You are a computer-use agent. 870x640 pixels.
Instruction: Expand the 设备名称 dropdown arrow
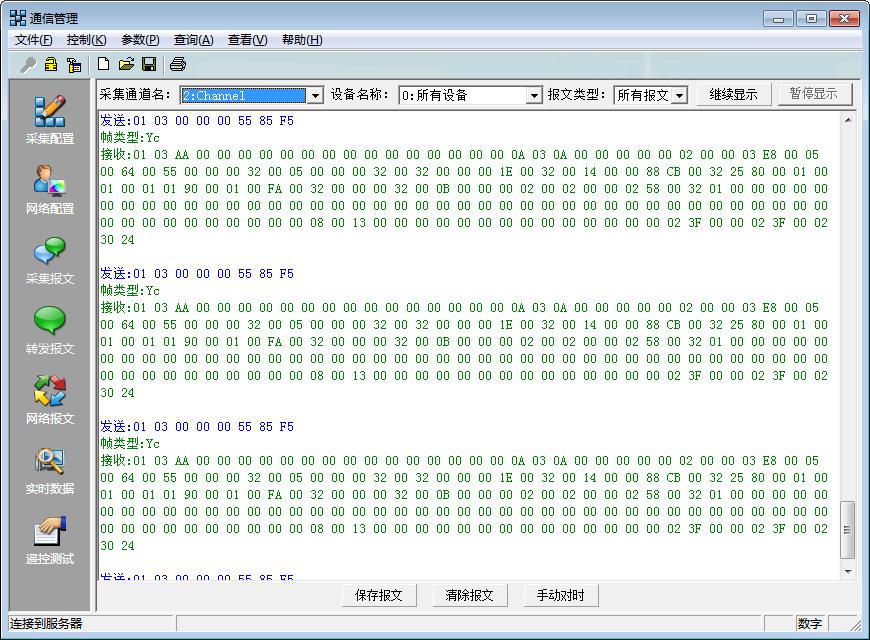tap(534, 95)
